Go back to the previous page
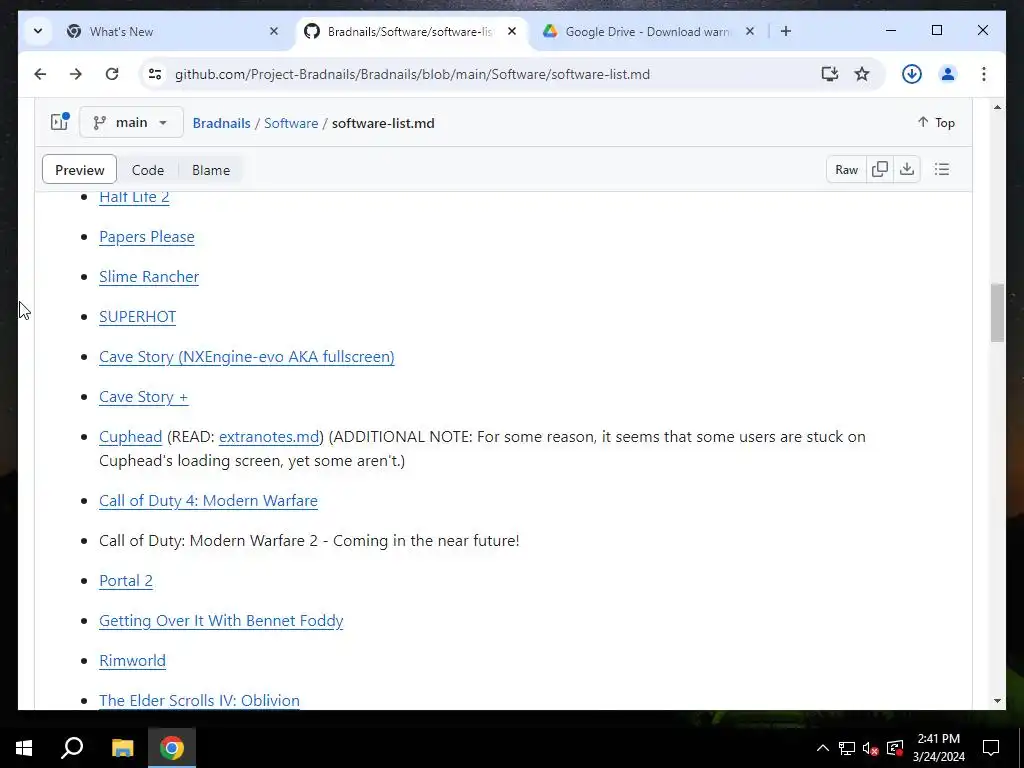This screenshot has width=1024, height=768. [40, 74]
